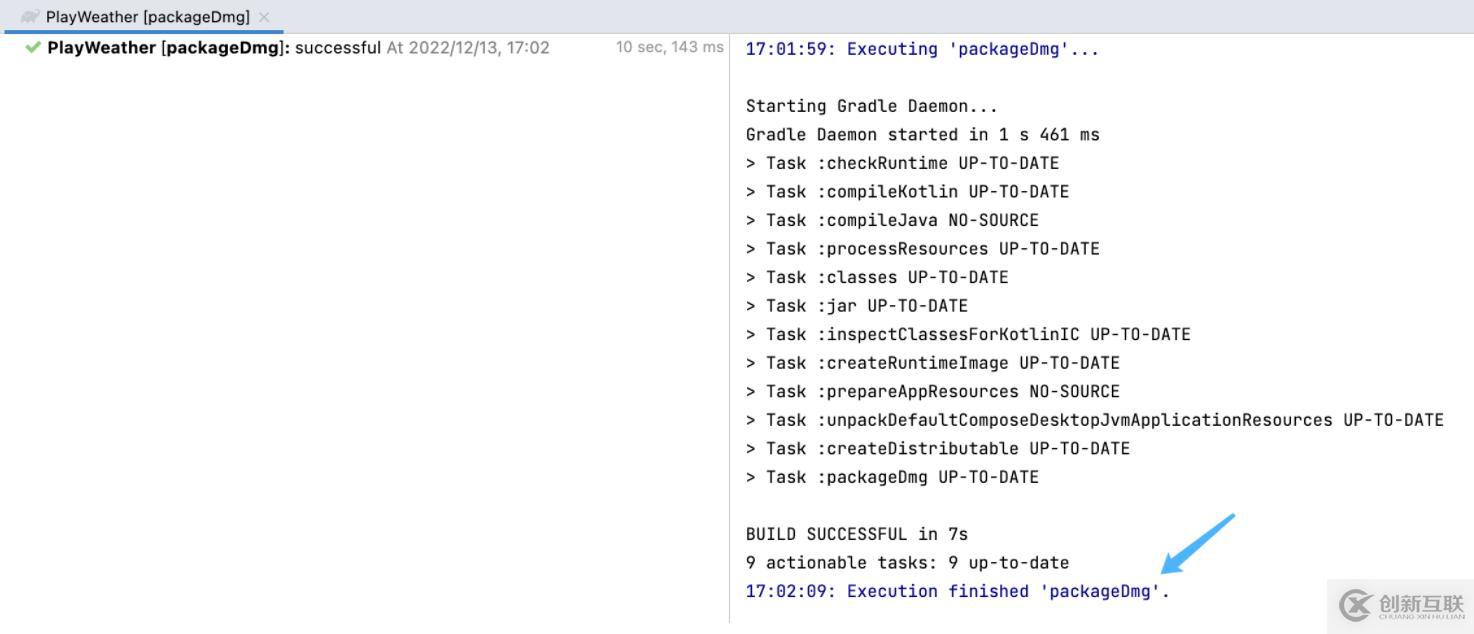
Task: Click the 9 actionable tasks summary line
Action: pos(907,563)
